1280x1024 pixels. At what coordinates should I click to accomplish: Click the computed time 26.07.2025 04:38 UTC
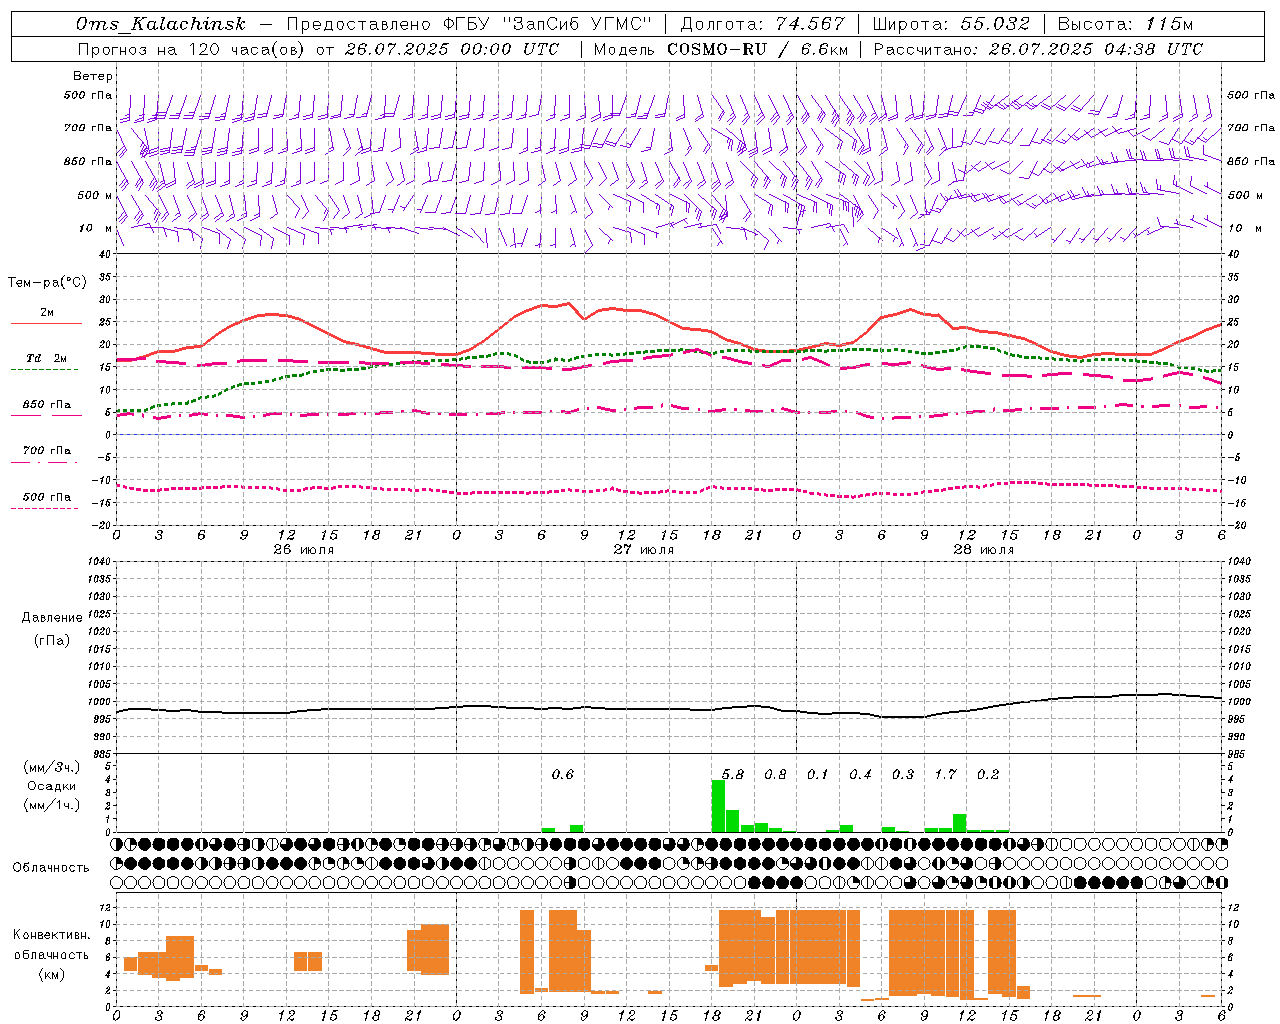1096,49
